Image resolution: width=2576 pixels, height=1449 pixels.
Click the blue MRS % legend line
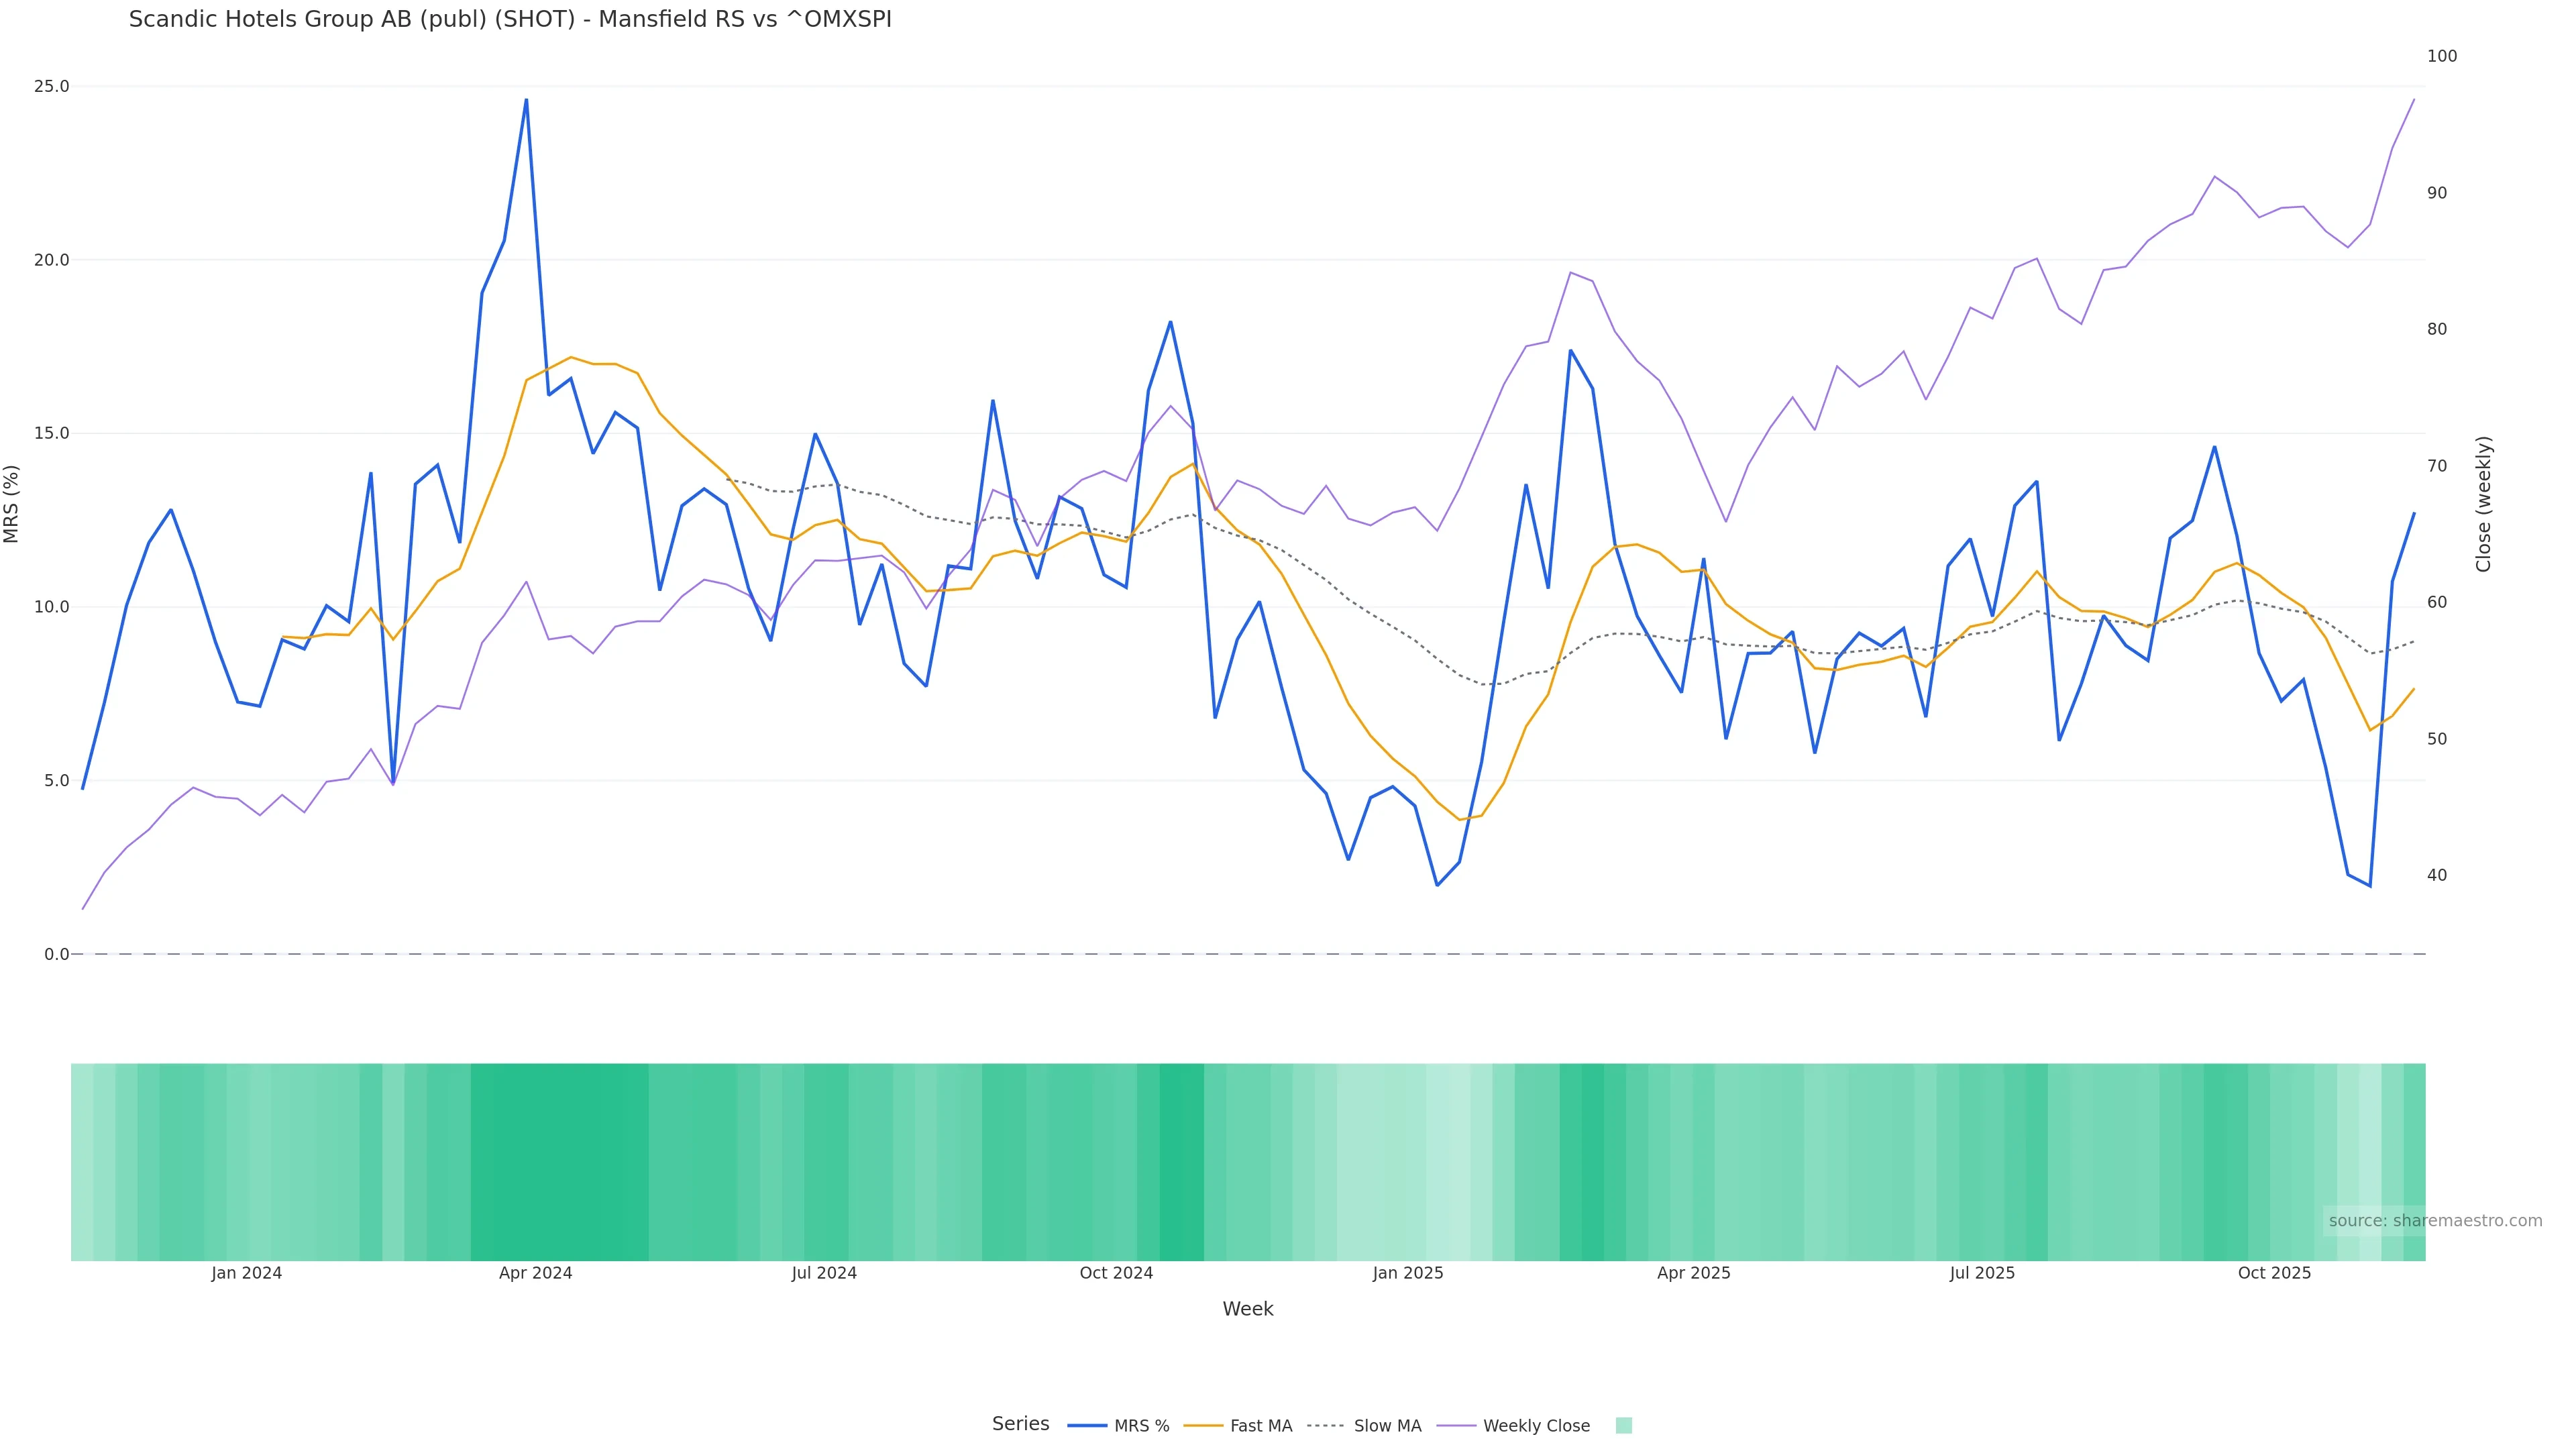pos(1087,1426)
